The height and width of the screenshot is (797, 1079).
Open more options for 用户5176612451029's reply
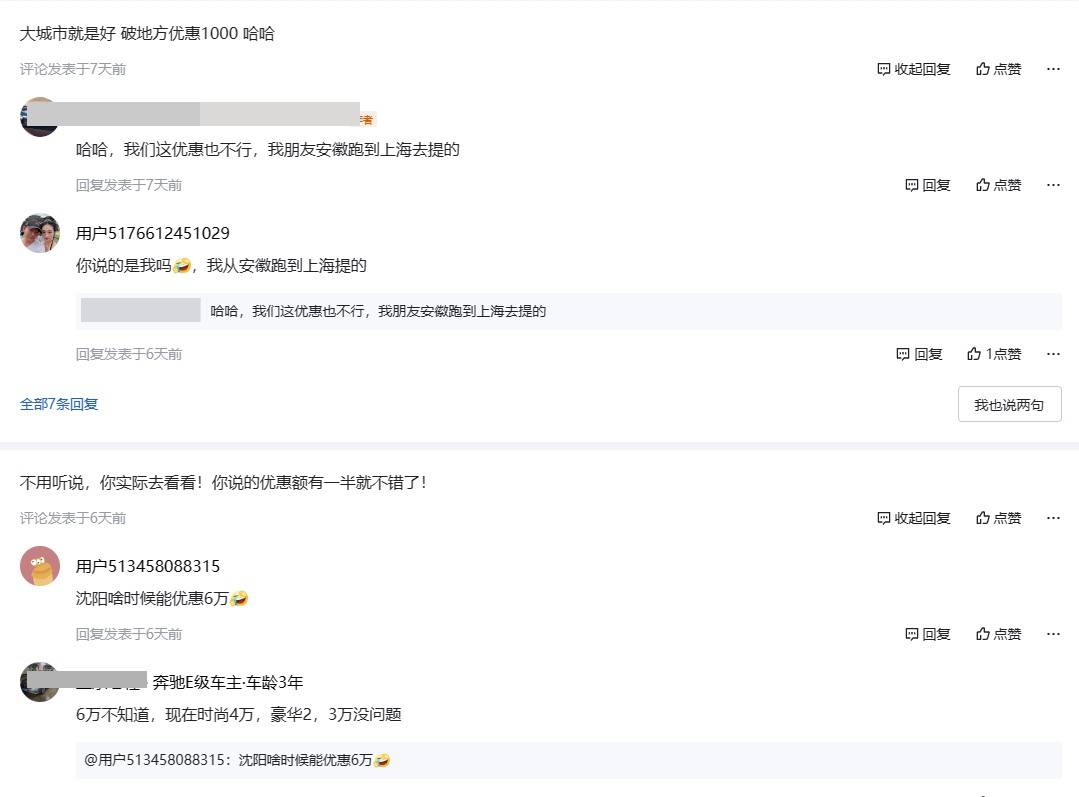coord(1053,354)
